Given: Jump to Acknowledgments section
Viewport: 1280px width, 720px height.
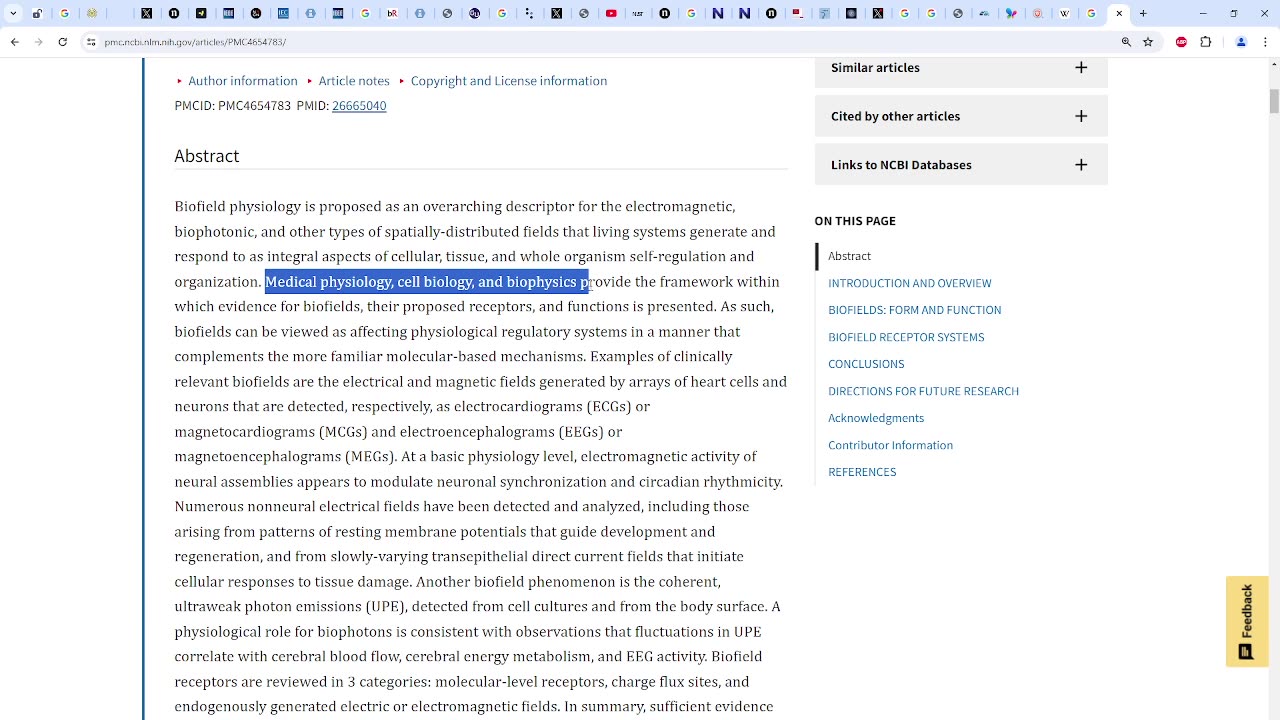Looking at the screenshot, I should point(876,418).
